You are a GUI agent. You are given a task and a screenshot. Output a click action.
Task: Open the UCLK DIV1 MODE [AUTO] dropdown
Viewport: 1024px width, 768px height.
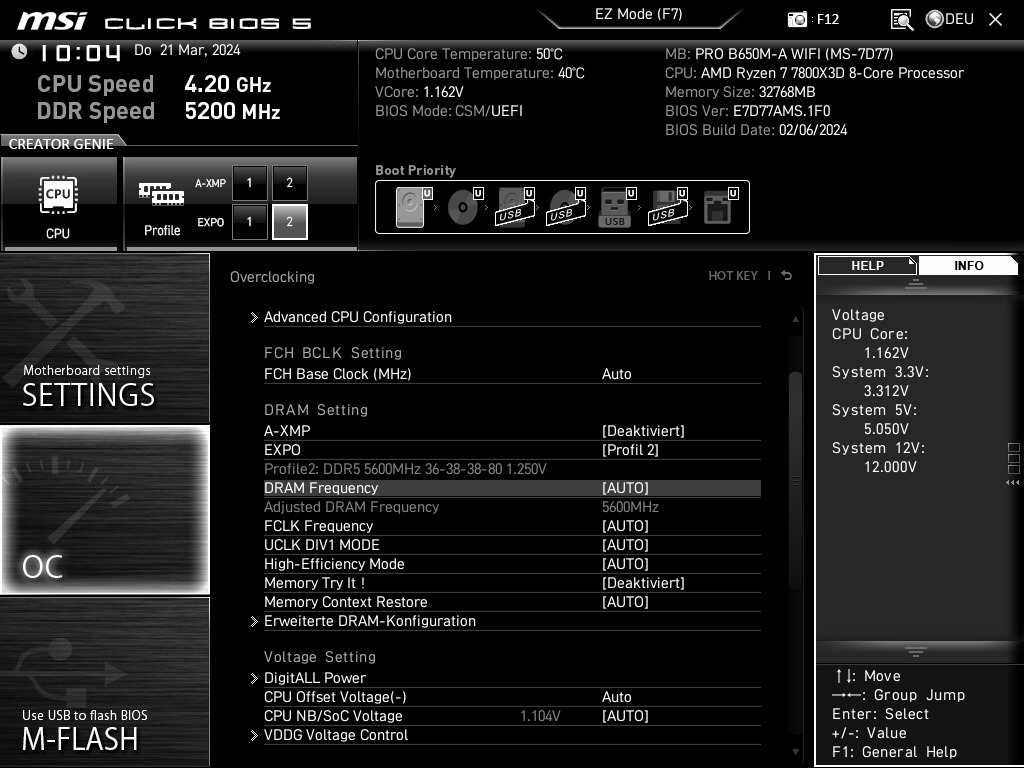coord(625,545)
